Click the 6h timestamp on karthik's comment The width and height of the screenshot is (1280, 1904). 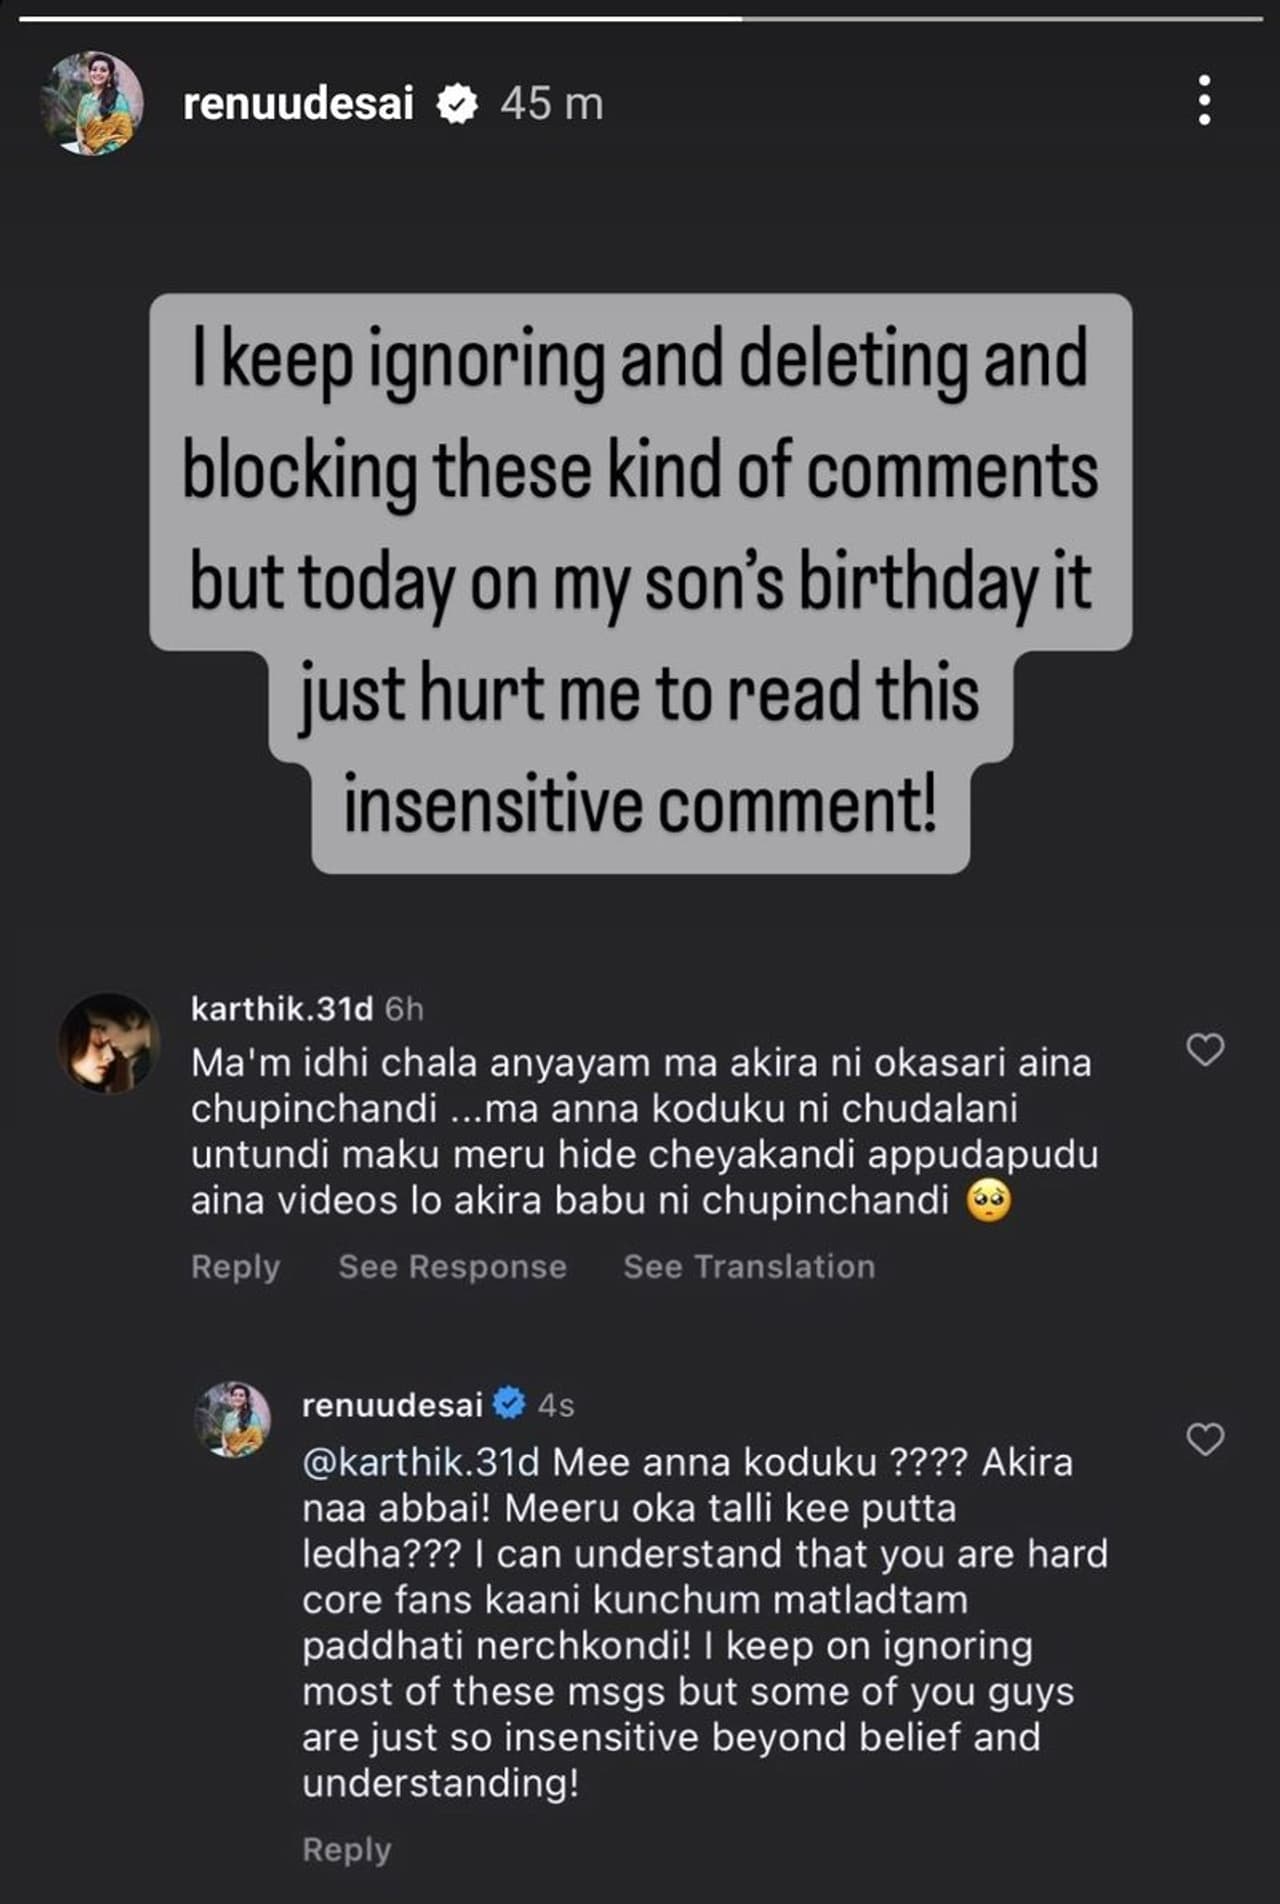click(404, 1009)
